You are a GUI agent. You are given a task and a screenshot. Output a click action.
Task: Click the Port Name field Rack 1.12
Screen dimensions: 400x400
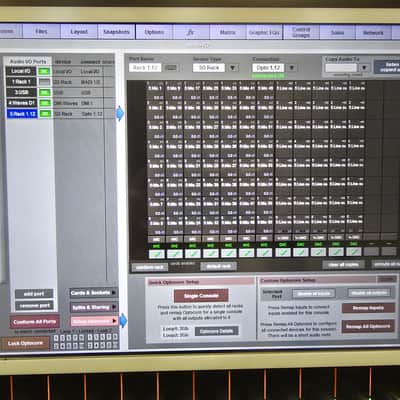tap(145, 68)
